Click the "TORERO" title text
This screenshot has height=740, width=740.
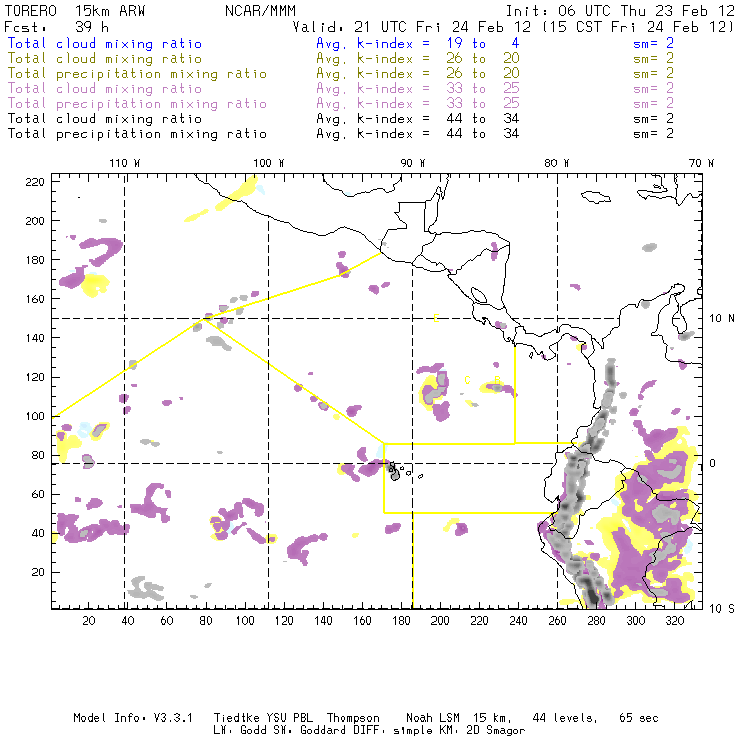click(x=31, y=11)
